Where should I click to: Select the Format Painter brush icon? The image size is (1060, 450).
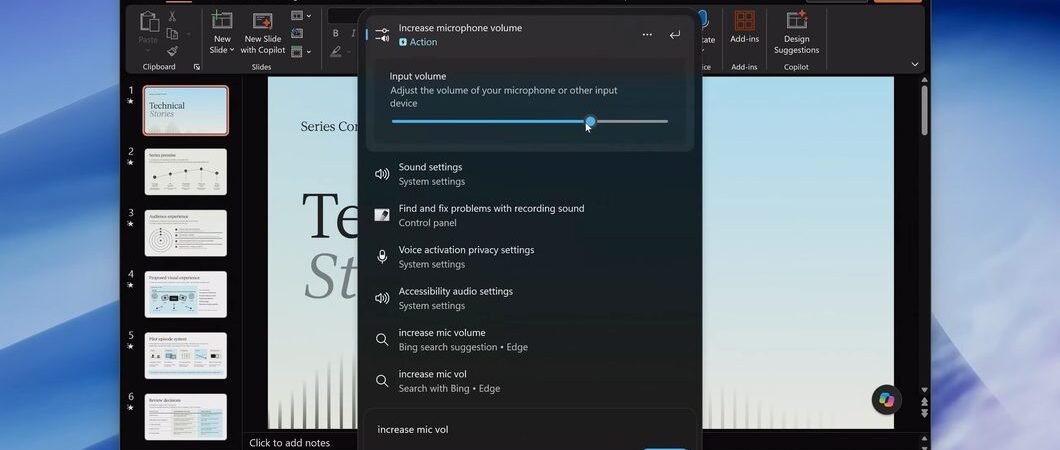tap(172, 51)
